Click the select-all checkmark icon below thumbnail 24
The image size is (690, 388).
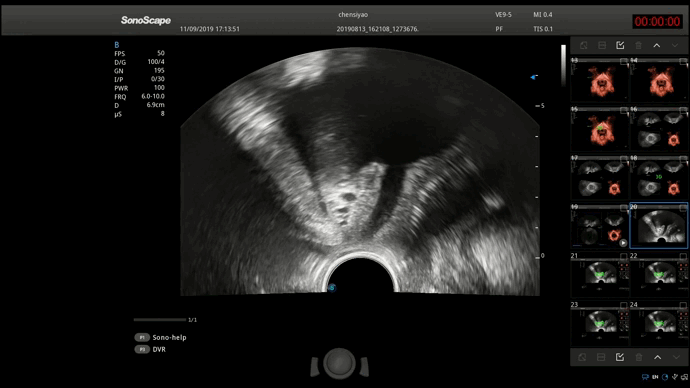coord(620,357)
